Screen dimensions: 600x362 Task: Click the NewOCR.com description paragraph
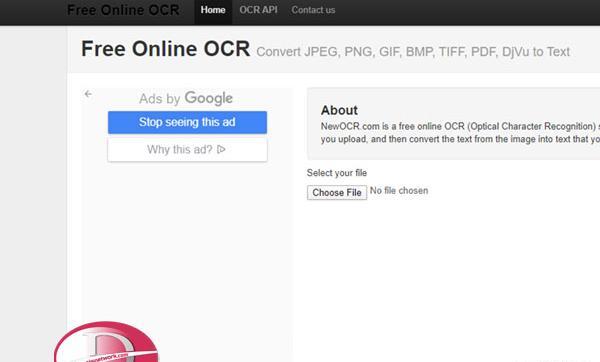point(460,132)
